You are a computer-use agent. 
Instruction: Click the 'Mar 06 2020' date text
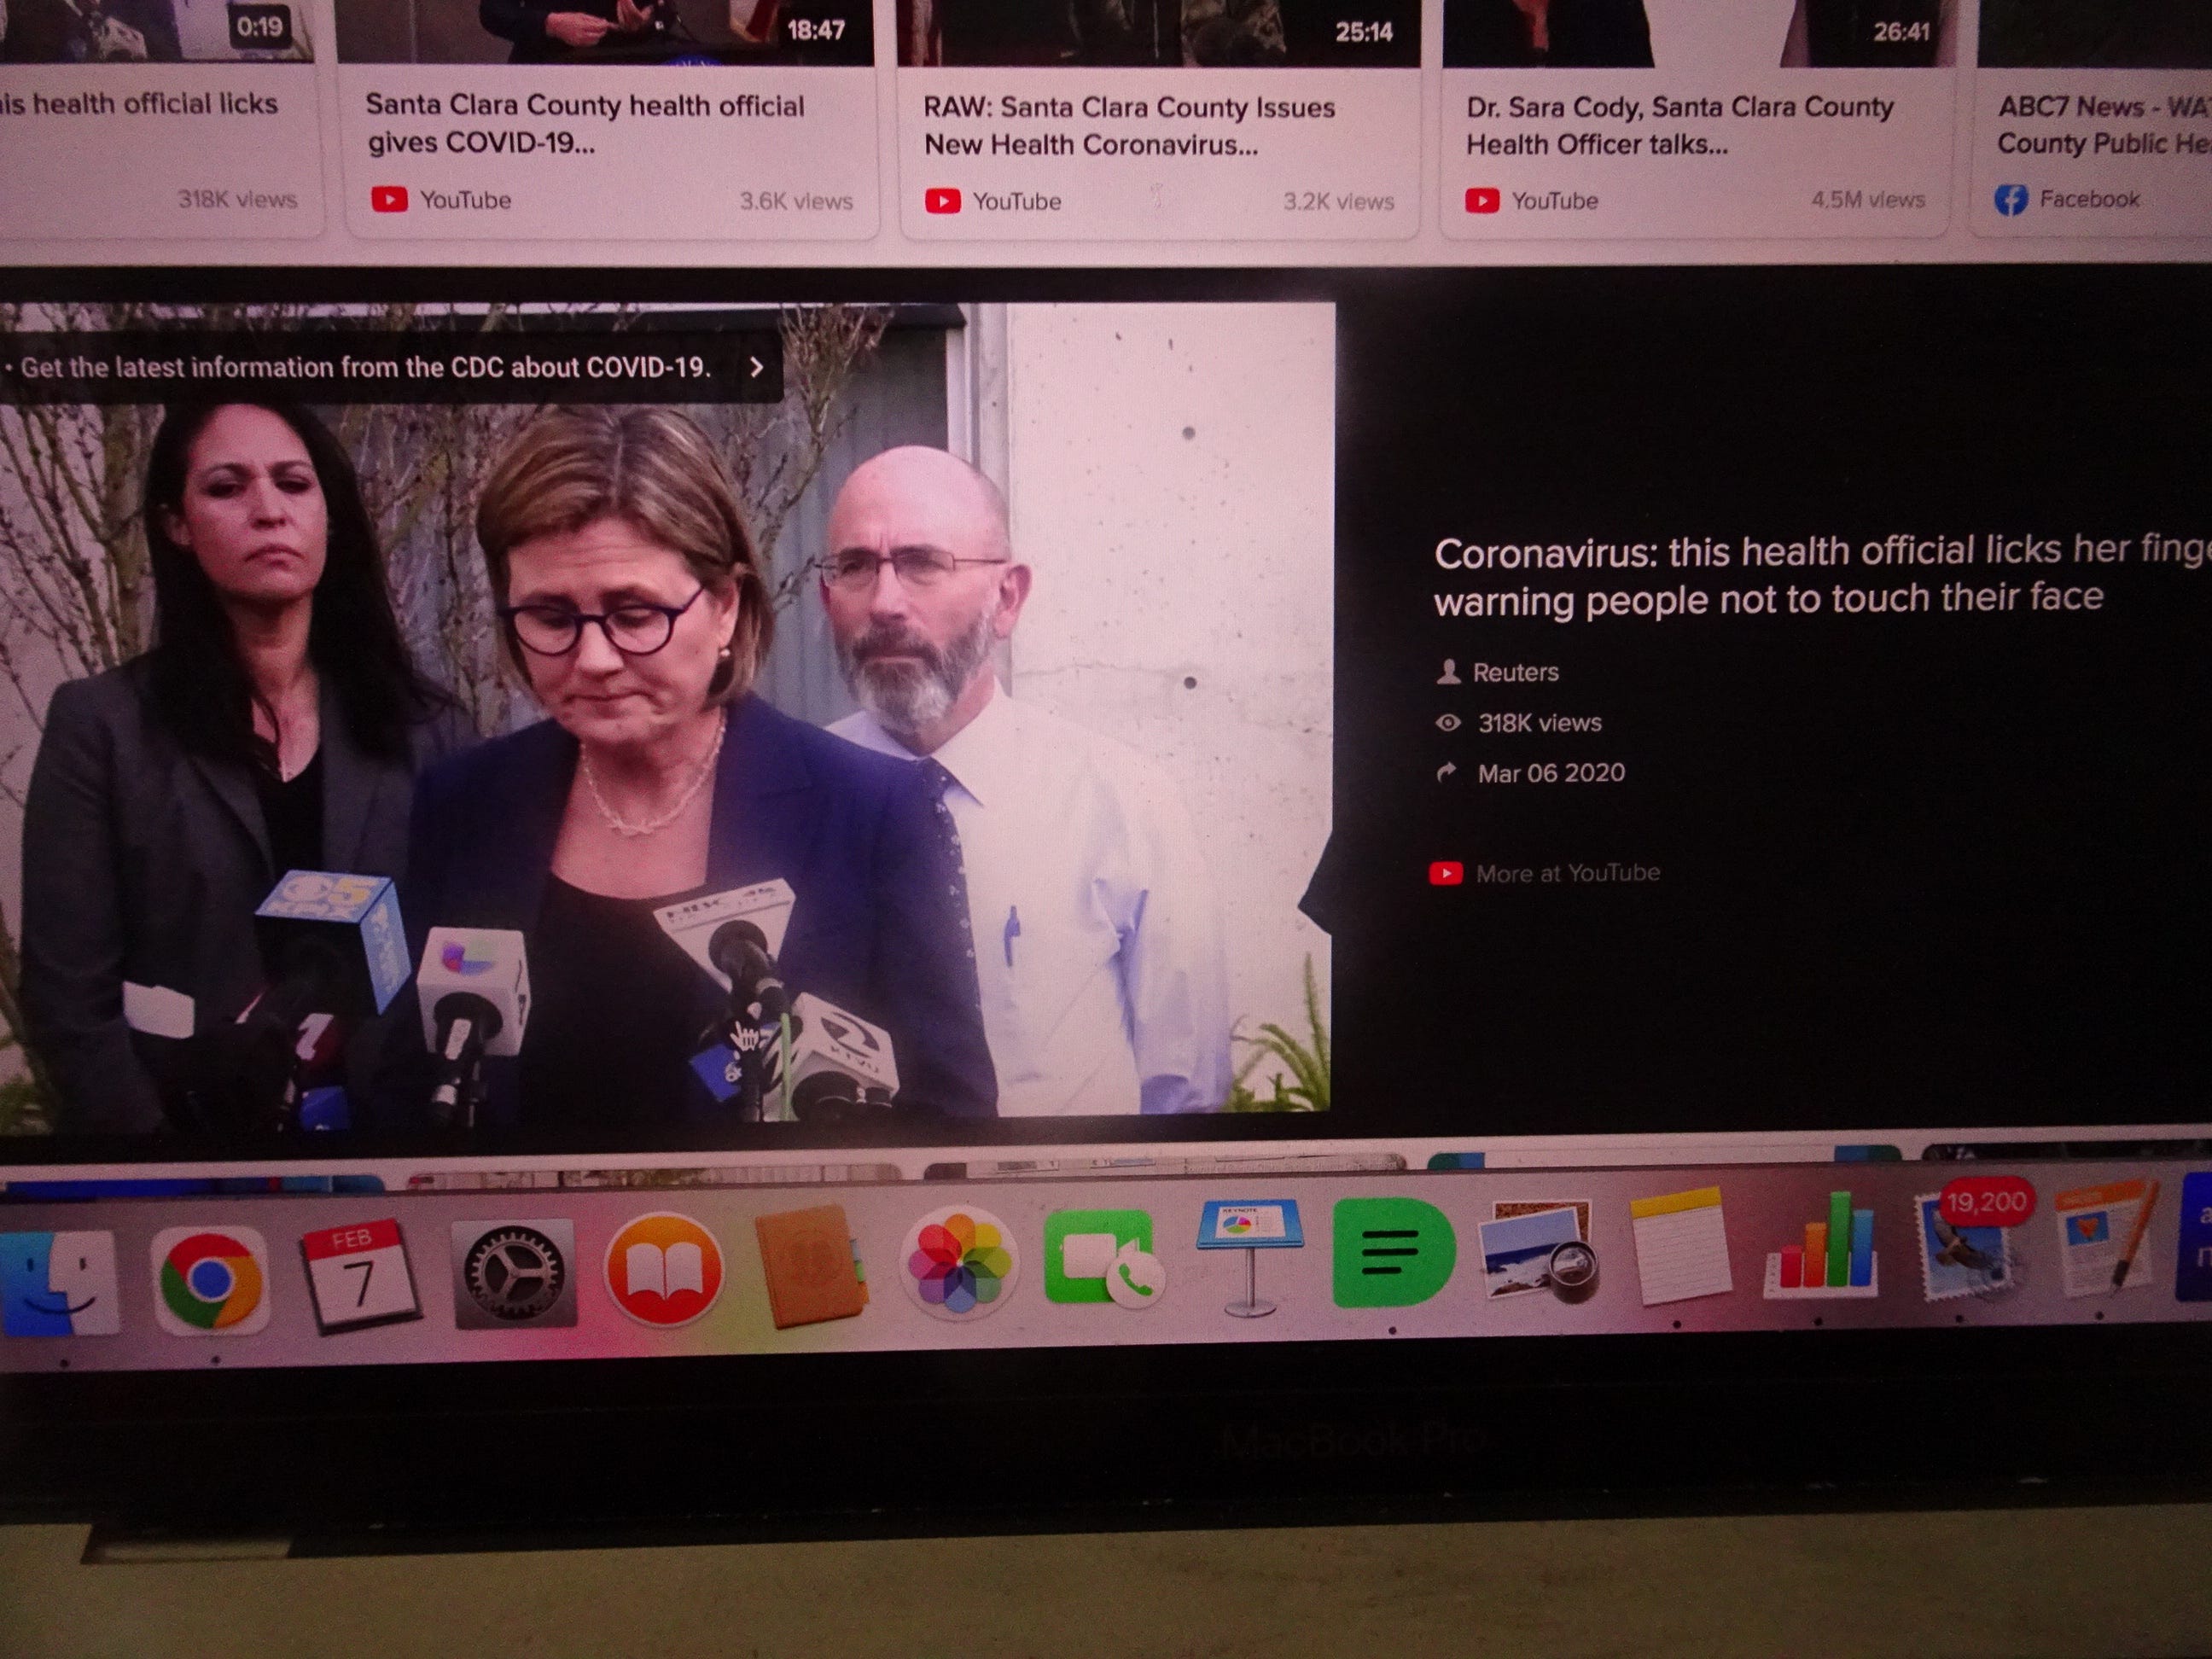click(1551, 773)
